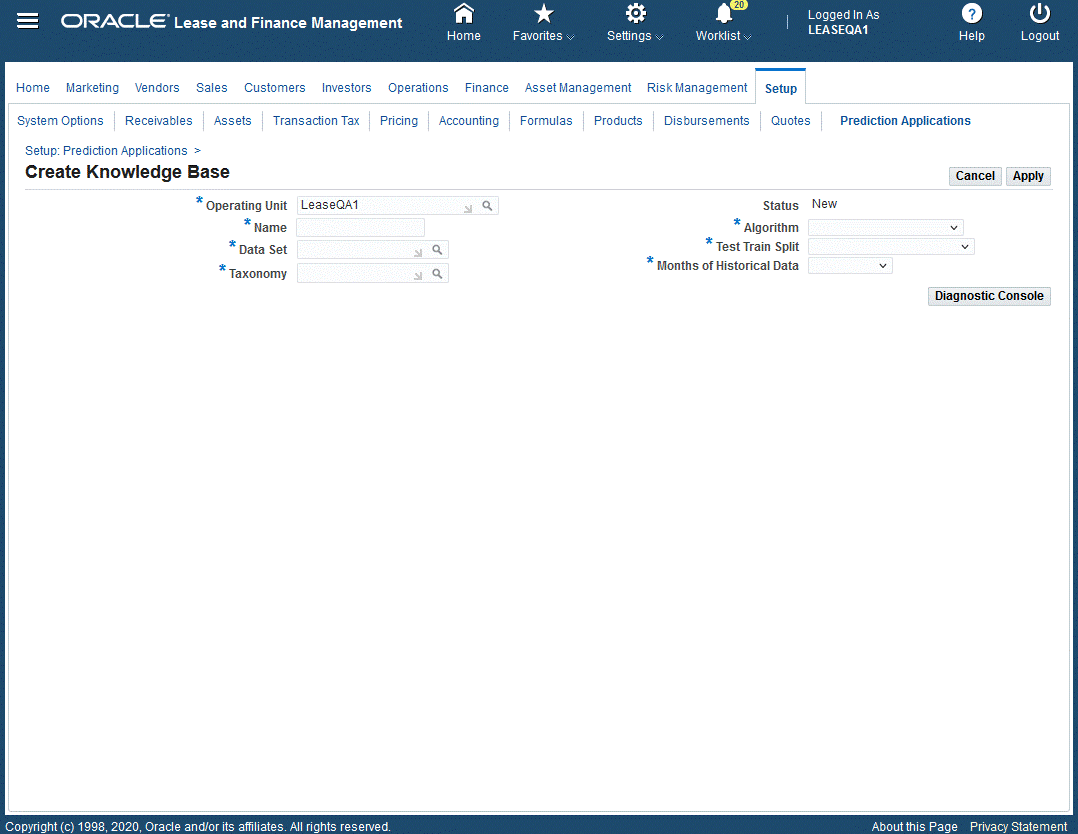The width and height of the screenshot is (1078, 834).
Task: Open the Customers tab
Action: point(274,88)
